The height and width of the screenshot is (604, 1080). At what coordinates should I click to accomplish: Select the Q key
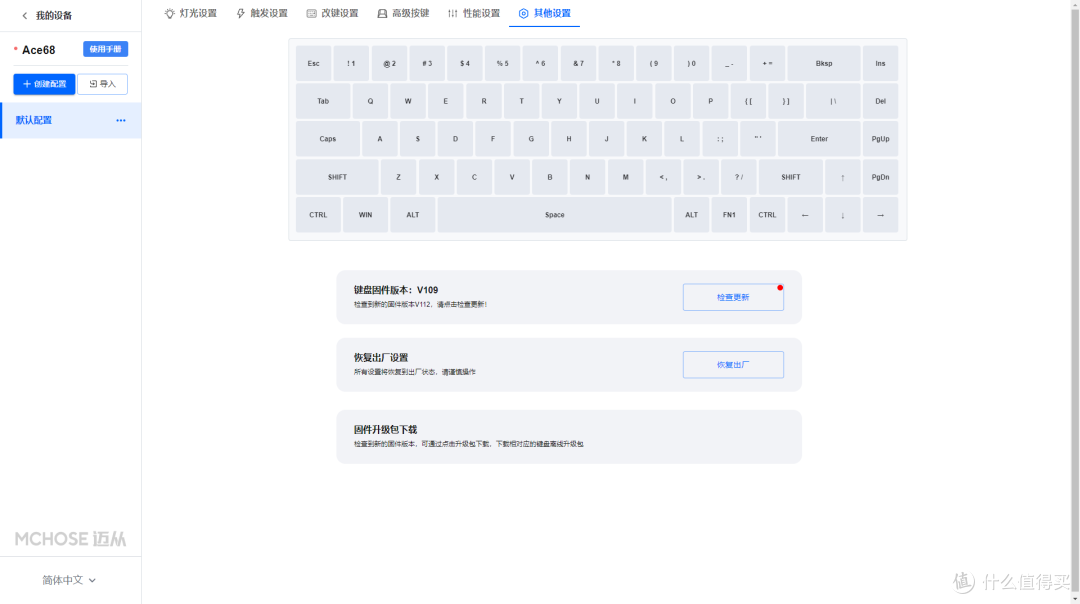(x=370, y=101)
